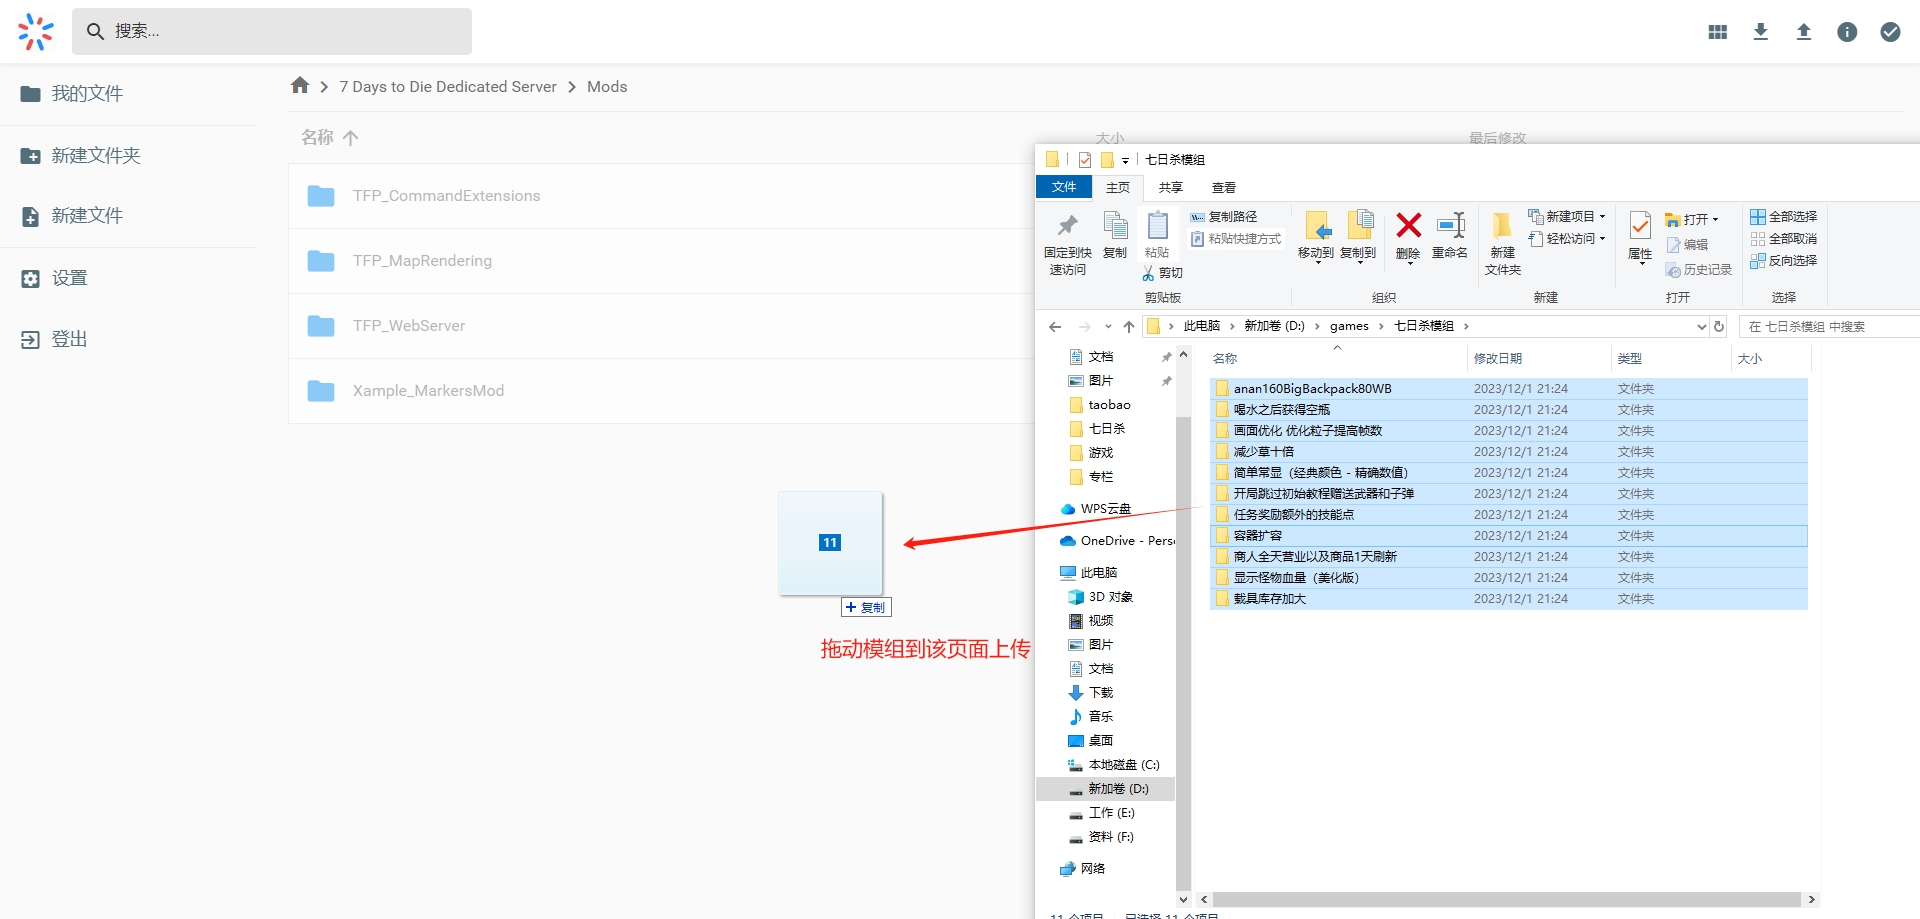Open the quick access toolbar customize dropdown
1920x919 pixels.
coord(1125,160)
